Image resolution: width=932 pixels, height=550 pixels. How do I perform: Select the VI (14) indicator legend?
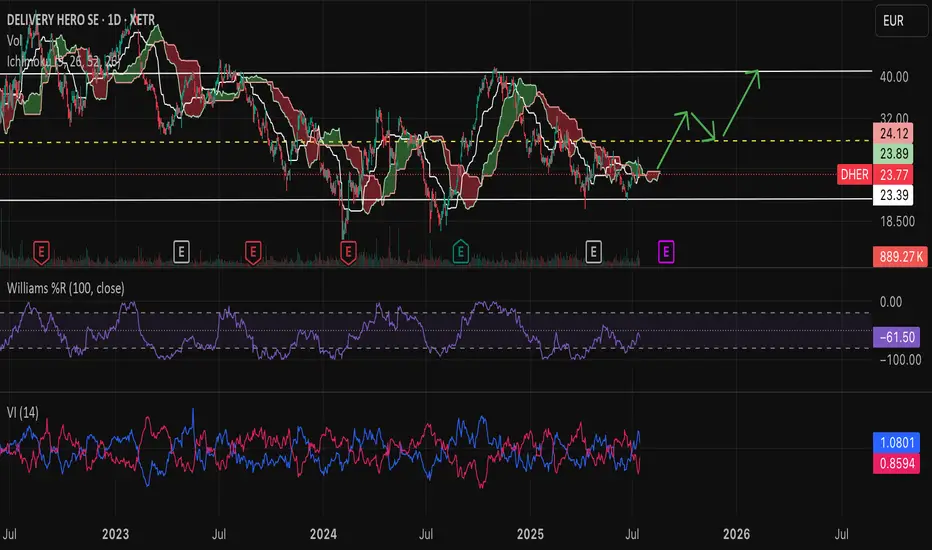[23, 412]
